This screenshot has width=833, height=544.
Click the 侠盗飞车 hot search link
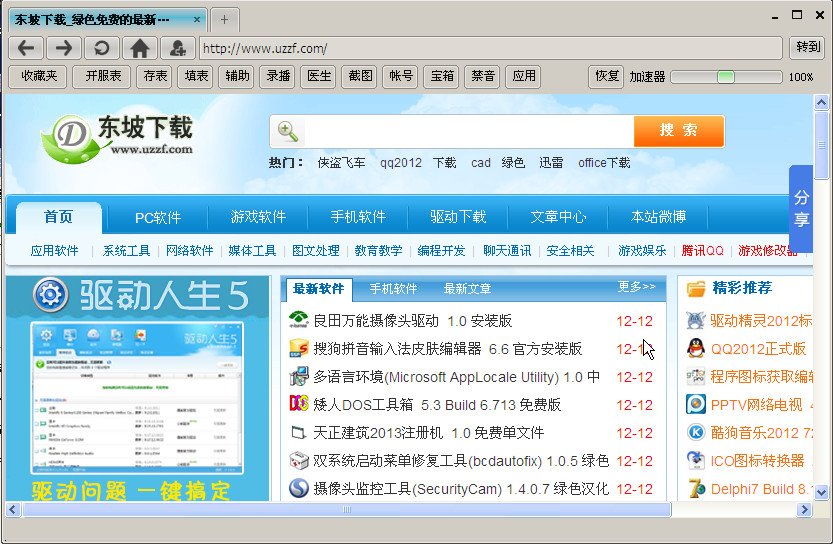pyautogui.click(x=341, y=163)
